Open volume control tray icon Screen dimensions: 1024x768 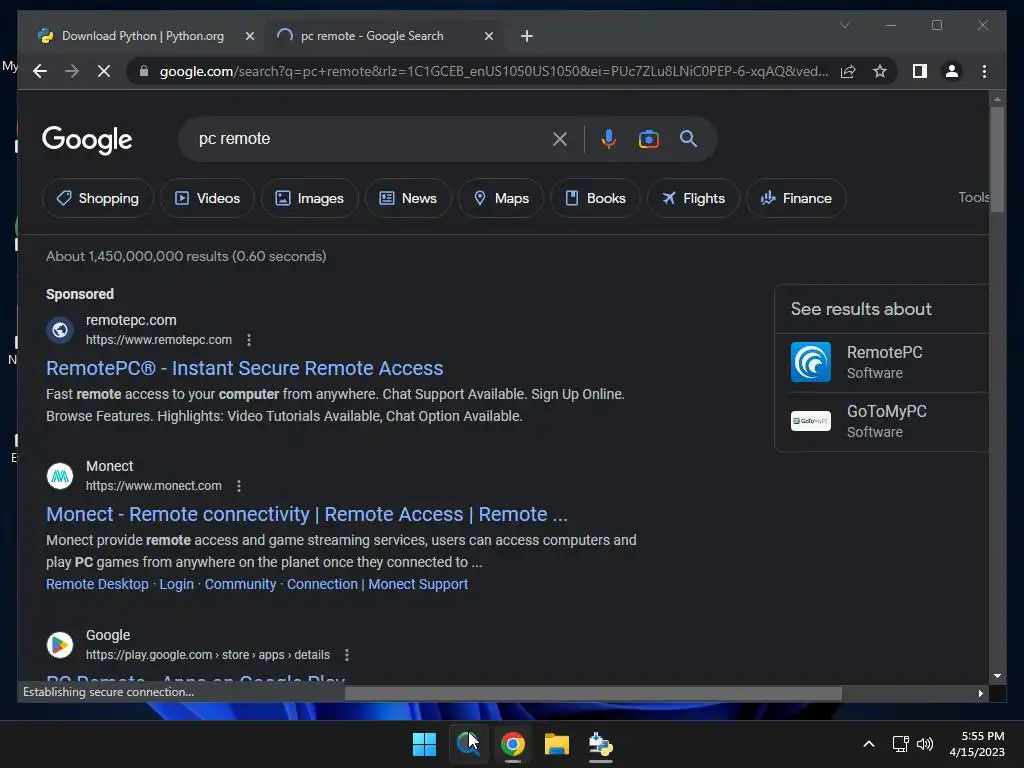pos(925,744)
